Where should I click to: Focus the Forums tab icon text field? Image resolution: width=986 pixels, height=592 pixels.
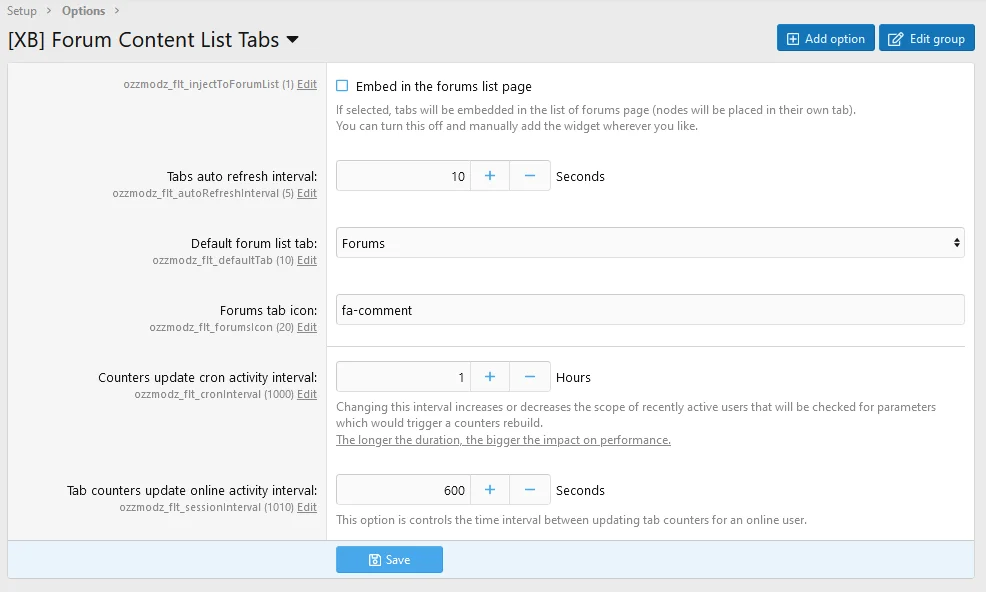tap(650, 310)
